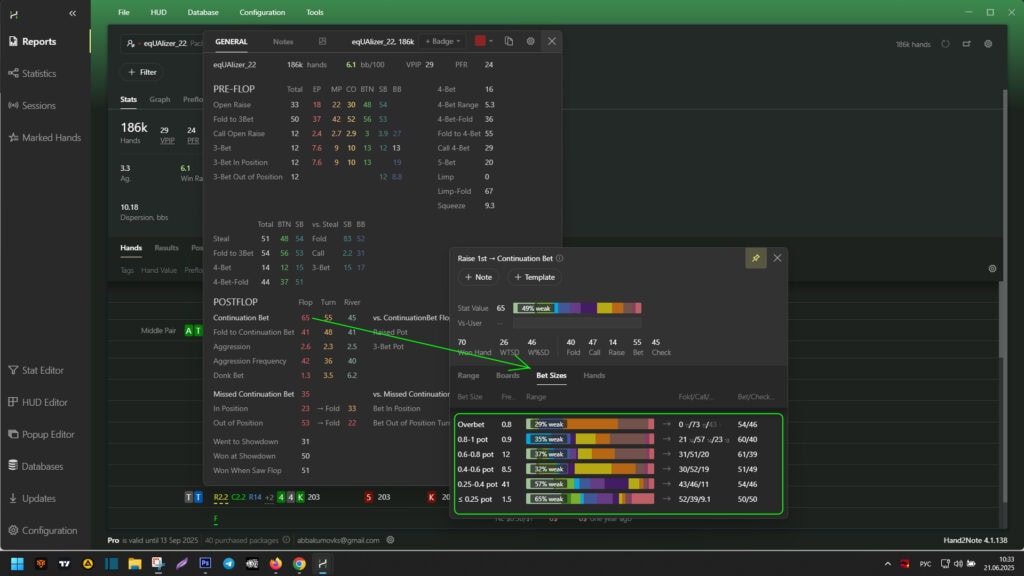Open the Configuration menu
The height and width of the screenshot is (576, 1024).
(x=262, y=12)
